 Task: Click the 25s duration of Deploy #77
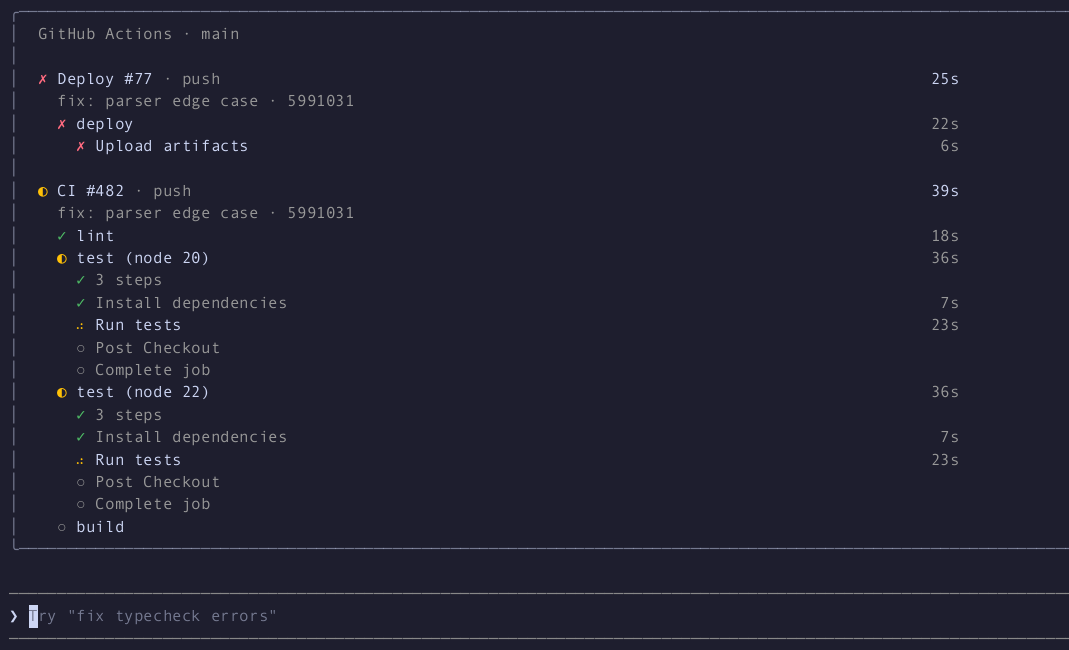coord(945,79)
